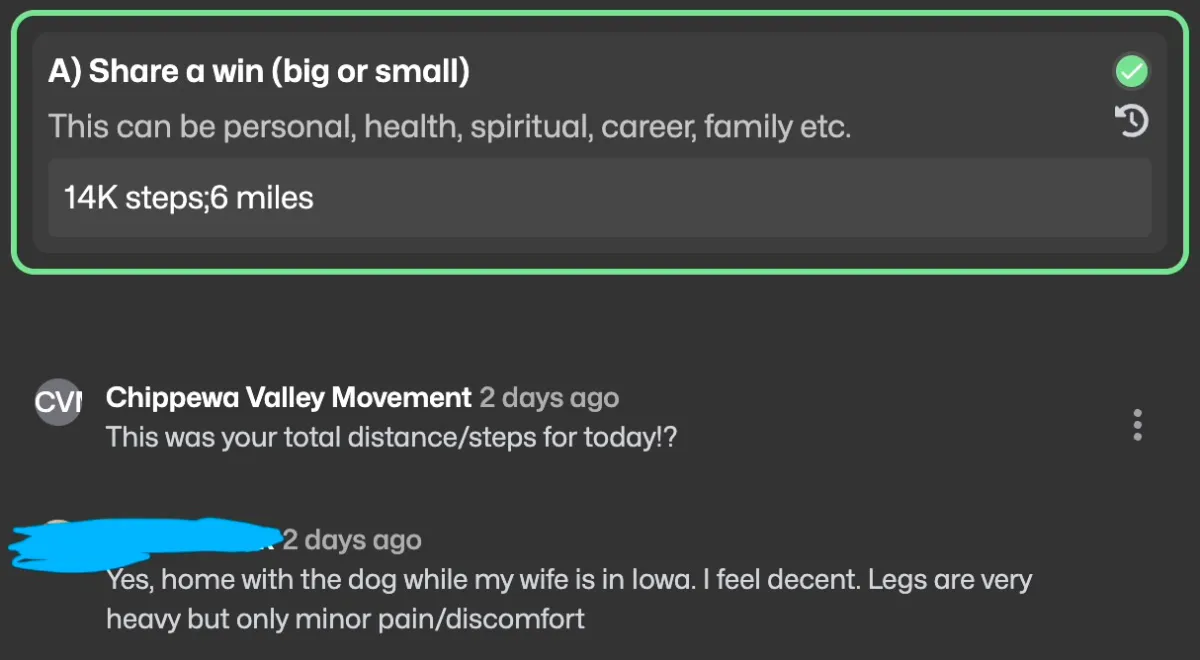Click the "2 days ago" timestamp on the redacted reply

[351, 540]
